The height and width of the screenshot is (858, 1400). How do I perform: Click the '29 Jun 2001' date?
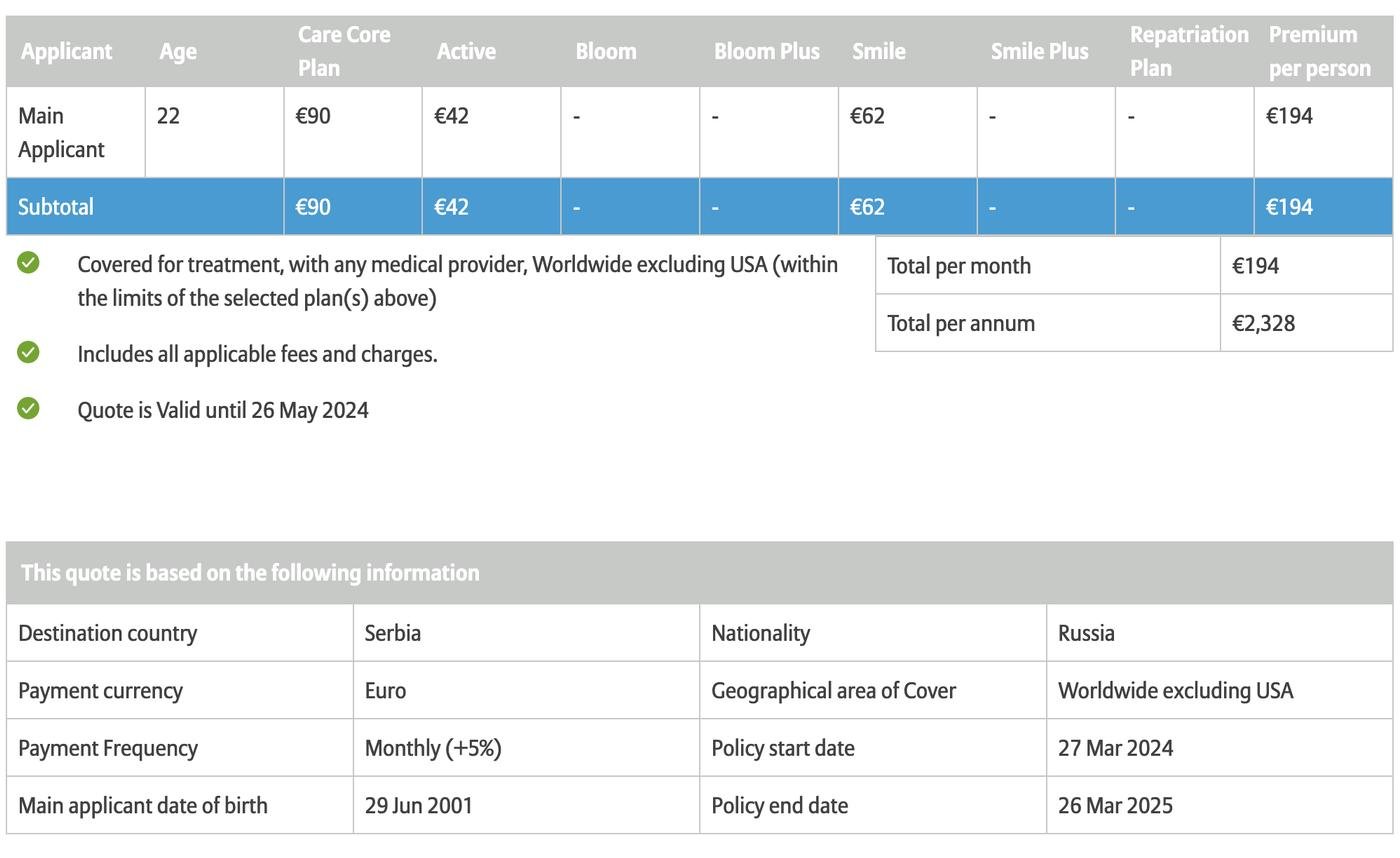418,806
